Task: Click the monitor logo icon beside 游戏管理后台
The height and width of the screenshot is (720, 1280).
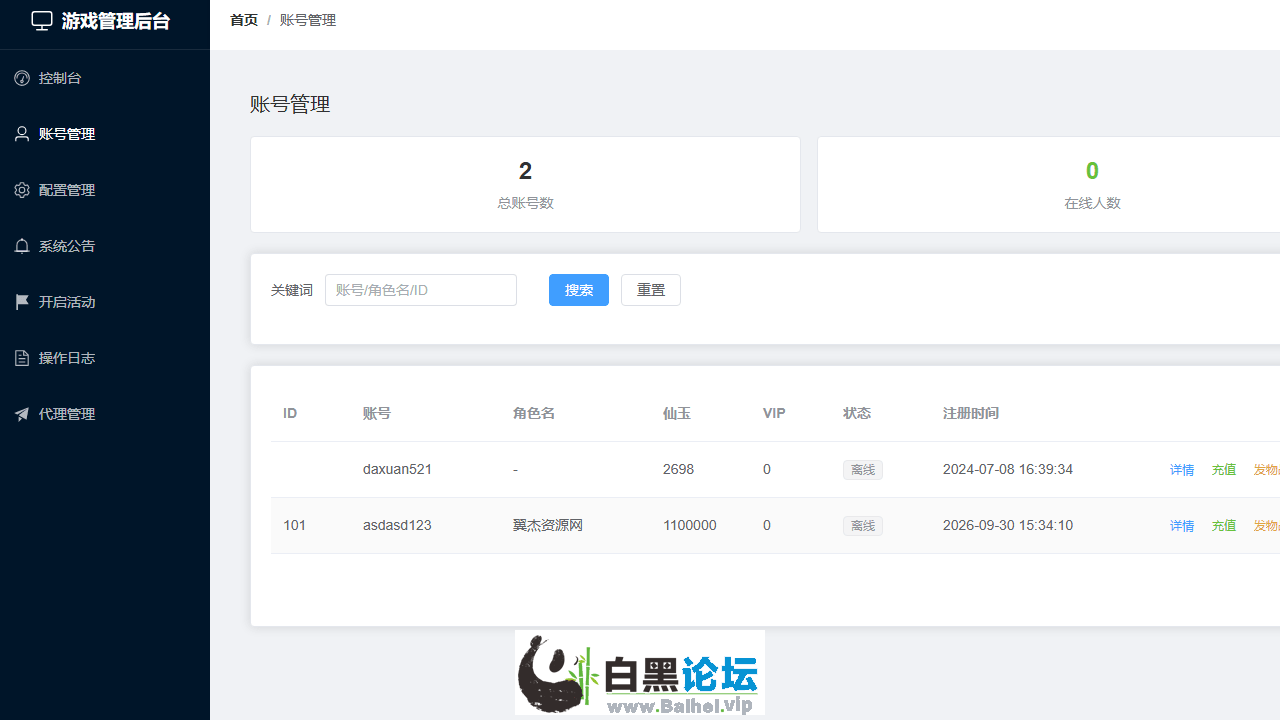Action: click(42, 21)
